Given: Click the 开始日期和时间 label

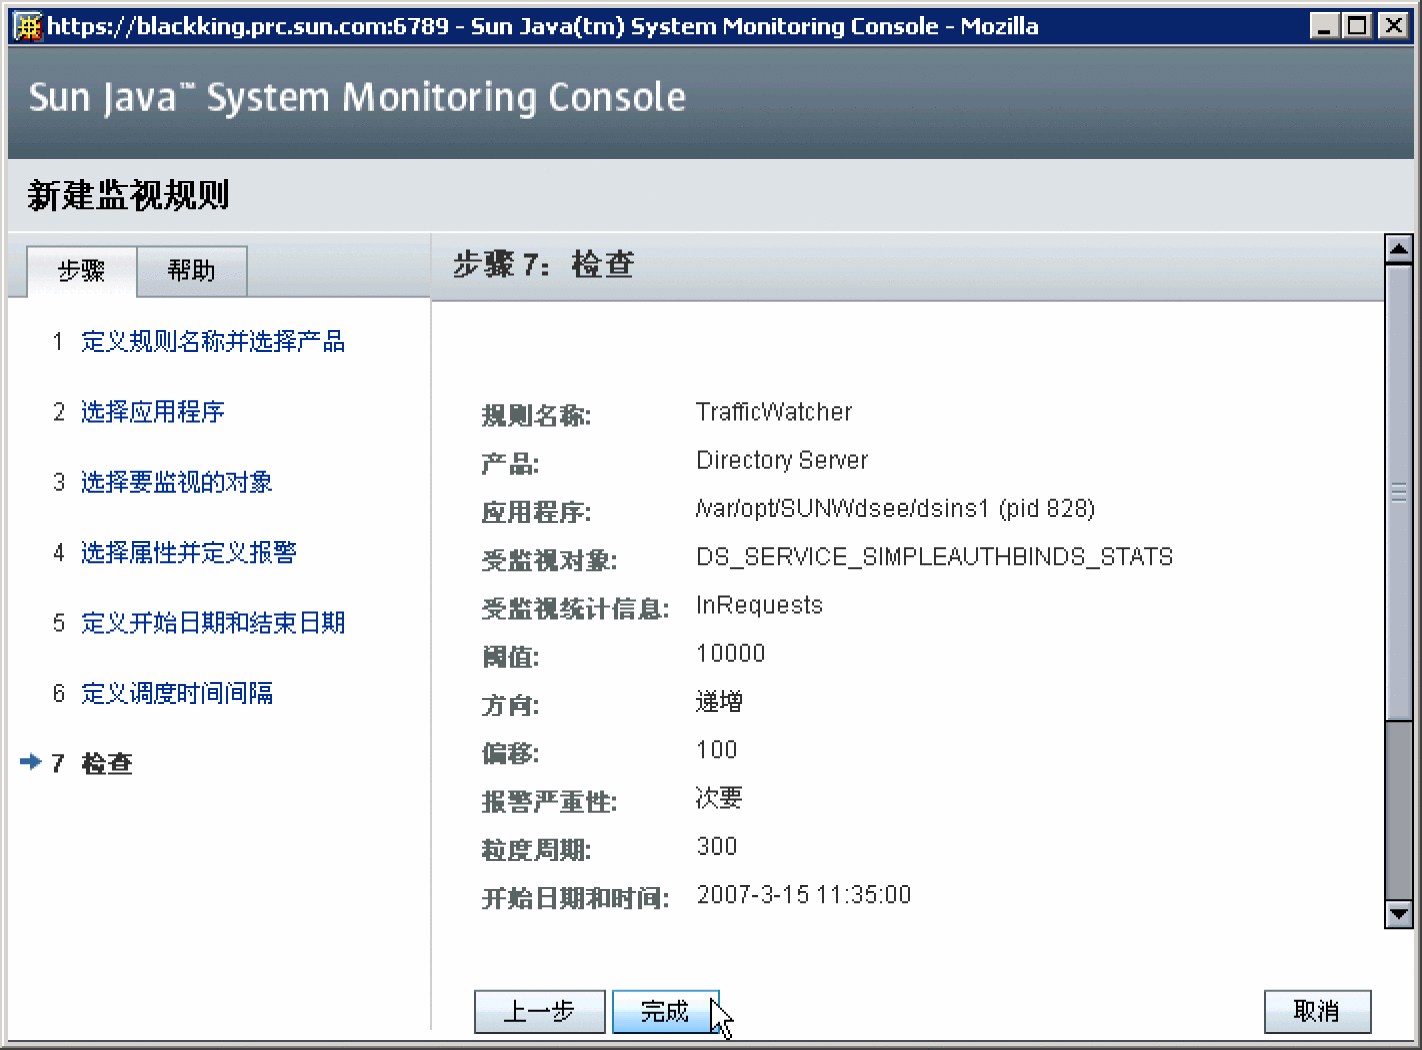Looking at the screenshot, I should [x=575, y=898].
